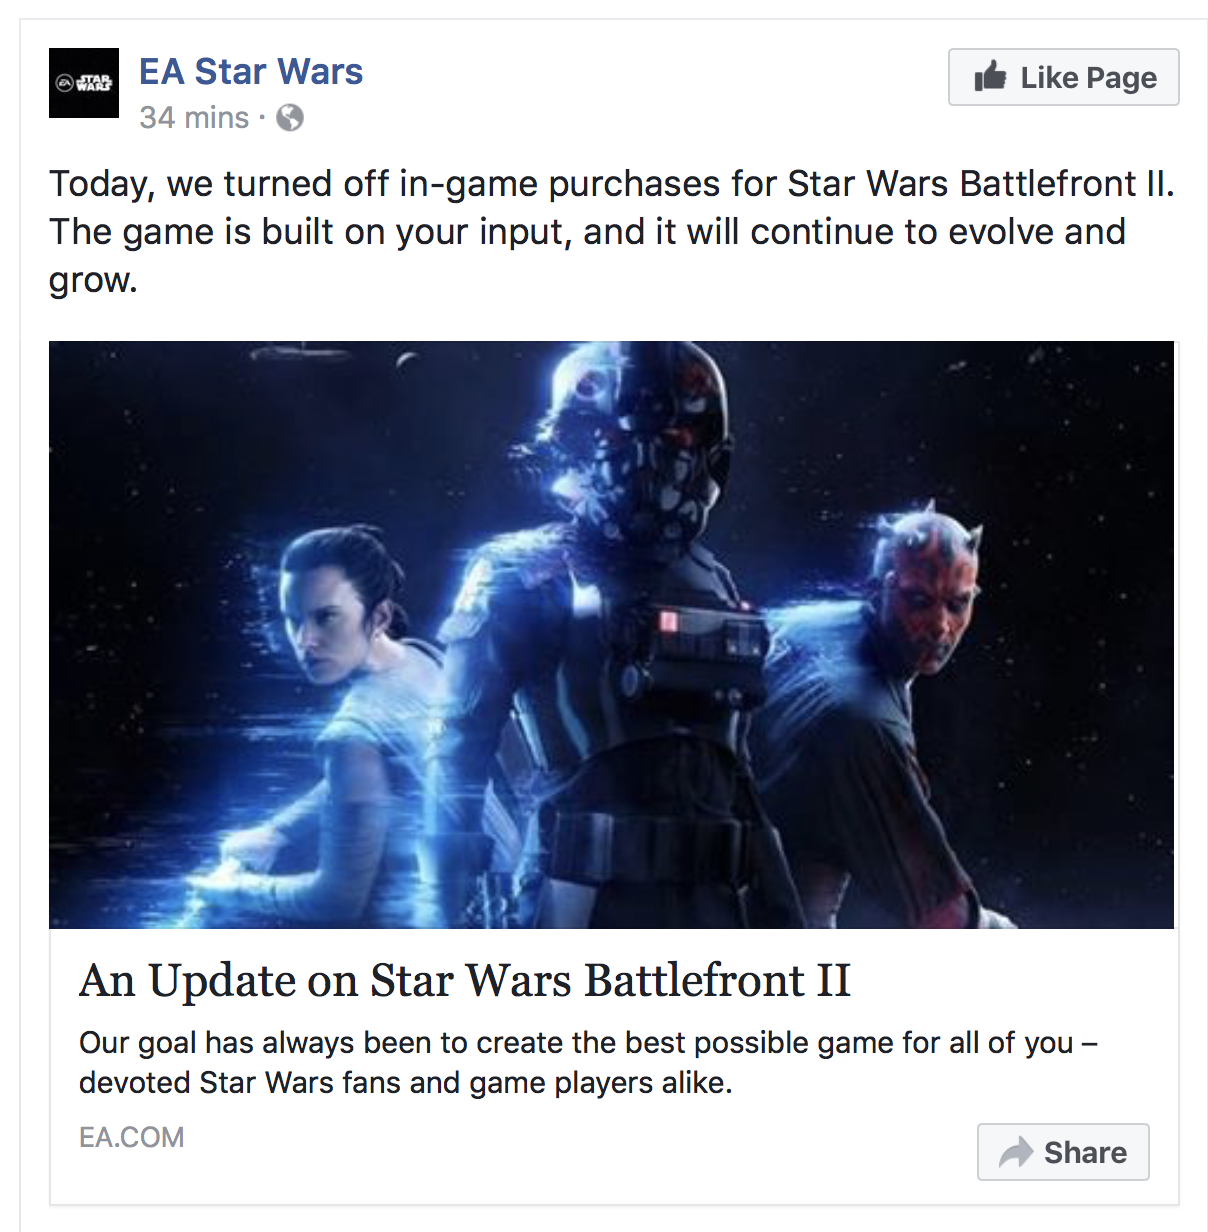The width and height of the screenshot is (1208, 1232).
Task: Click the post text about in-game purchases
Action: point(611,232)
